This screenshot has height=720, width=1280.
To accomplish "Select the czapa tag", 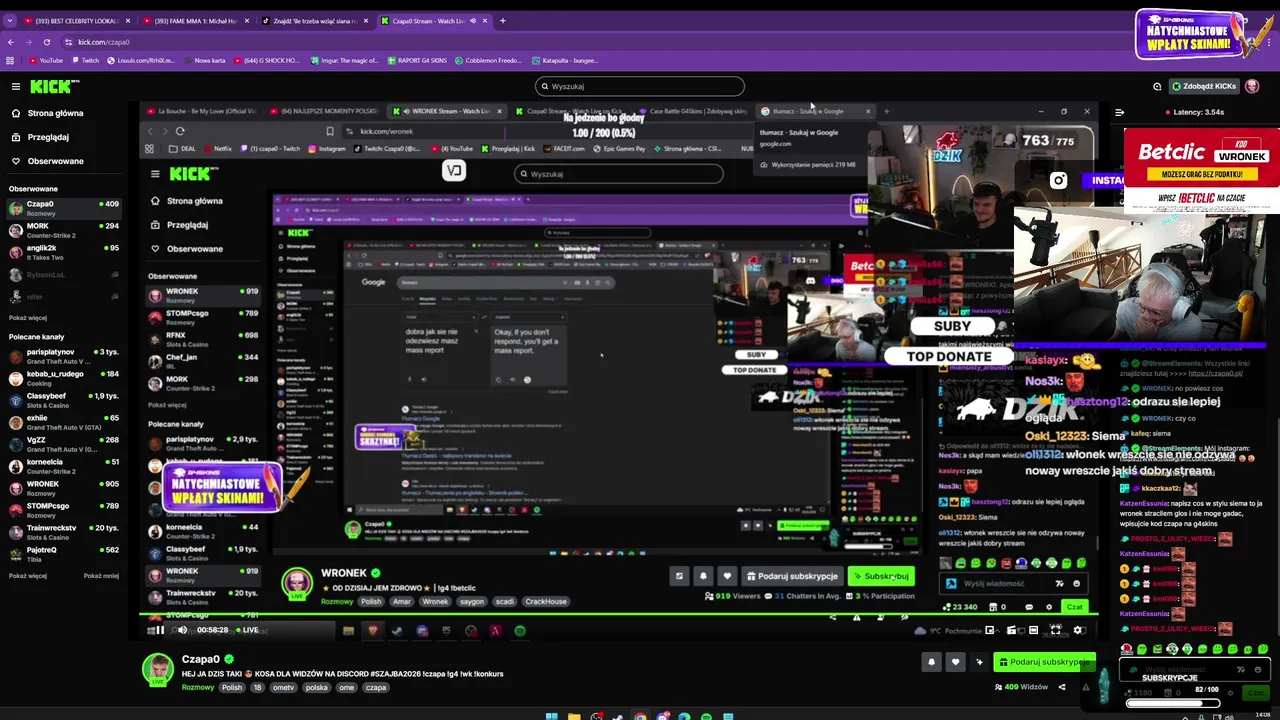I will coord(376,688).
